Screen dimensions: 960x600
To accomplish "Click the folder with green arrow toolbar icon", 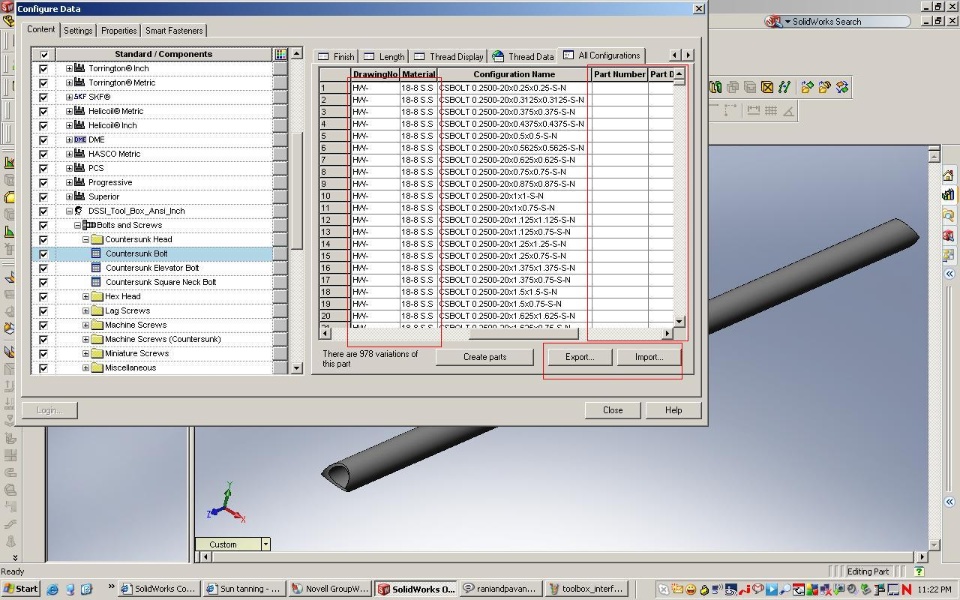I will [x=808, y=88].
